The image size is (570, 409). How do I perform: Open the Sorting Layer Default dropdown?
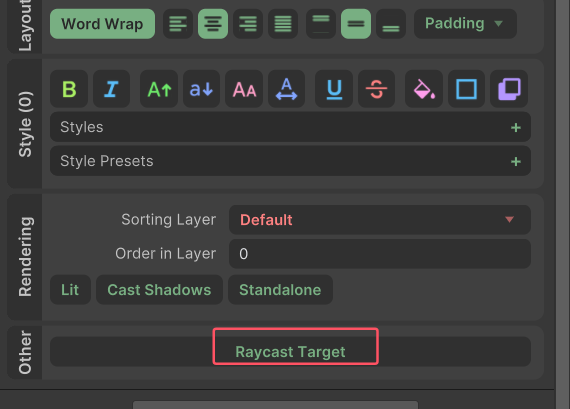[380, 220]
